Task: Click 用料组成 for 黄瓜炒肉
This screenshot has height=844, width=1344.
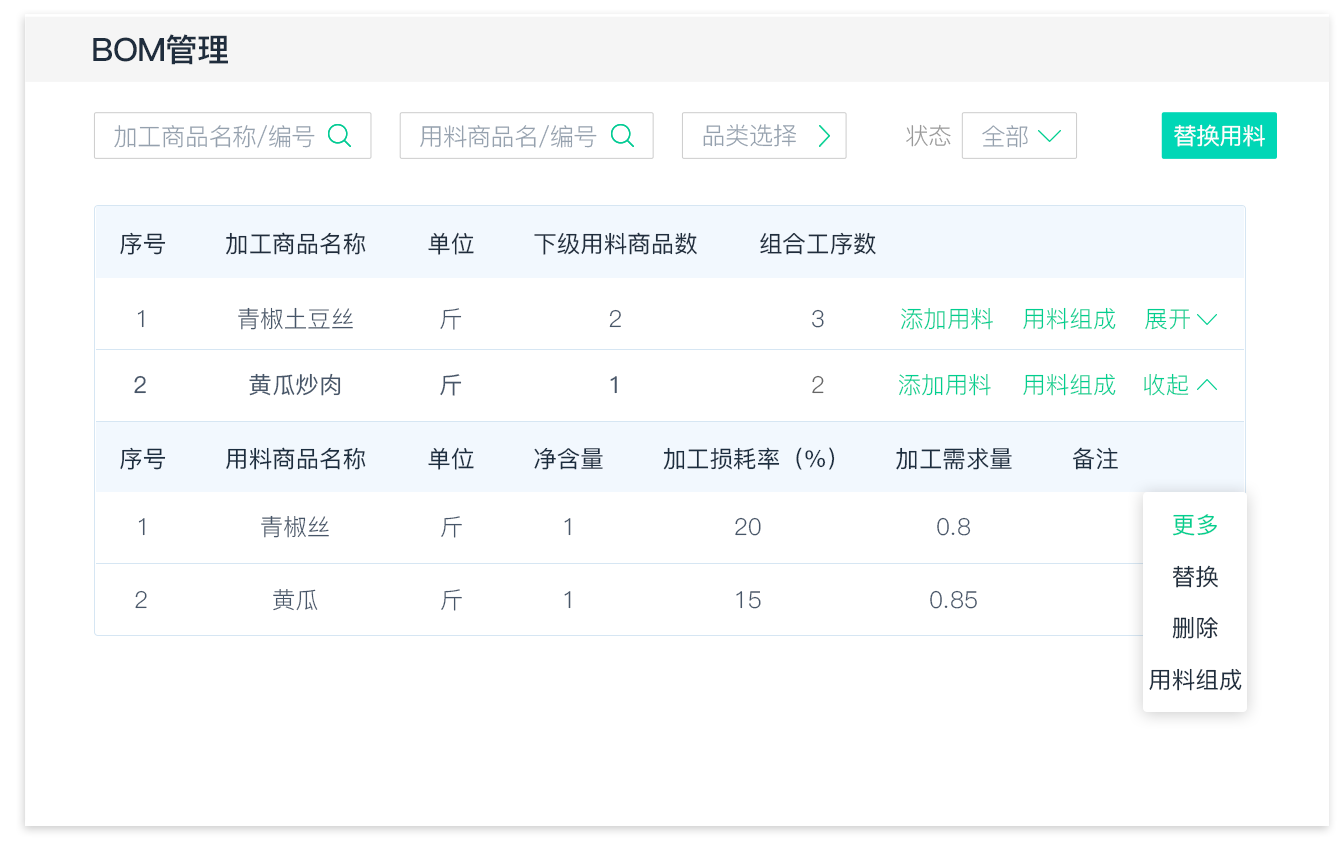Action: pos(1068,385)
